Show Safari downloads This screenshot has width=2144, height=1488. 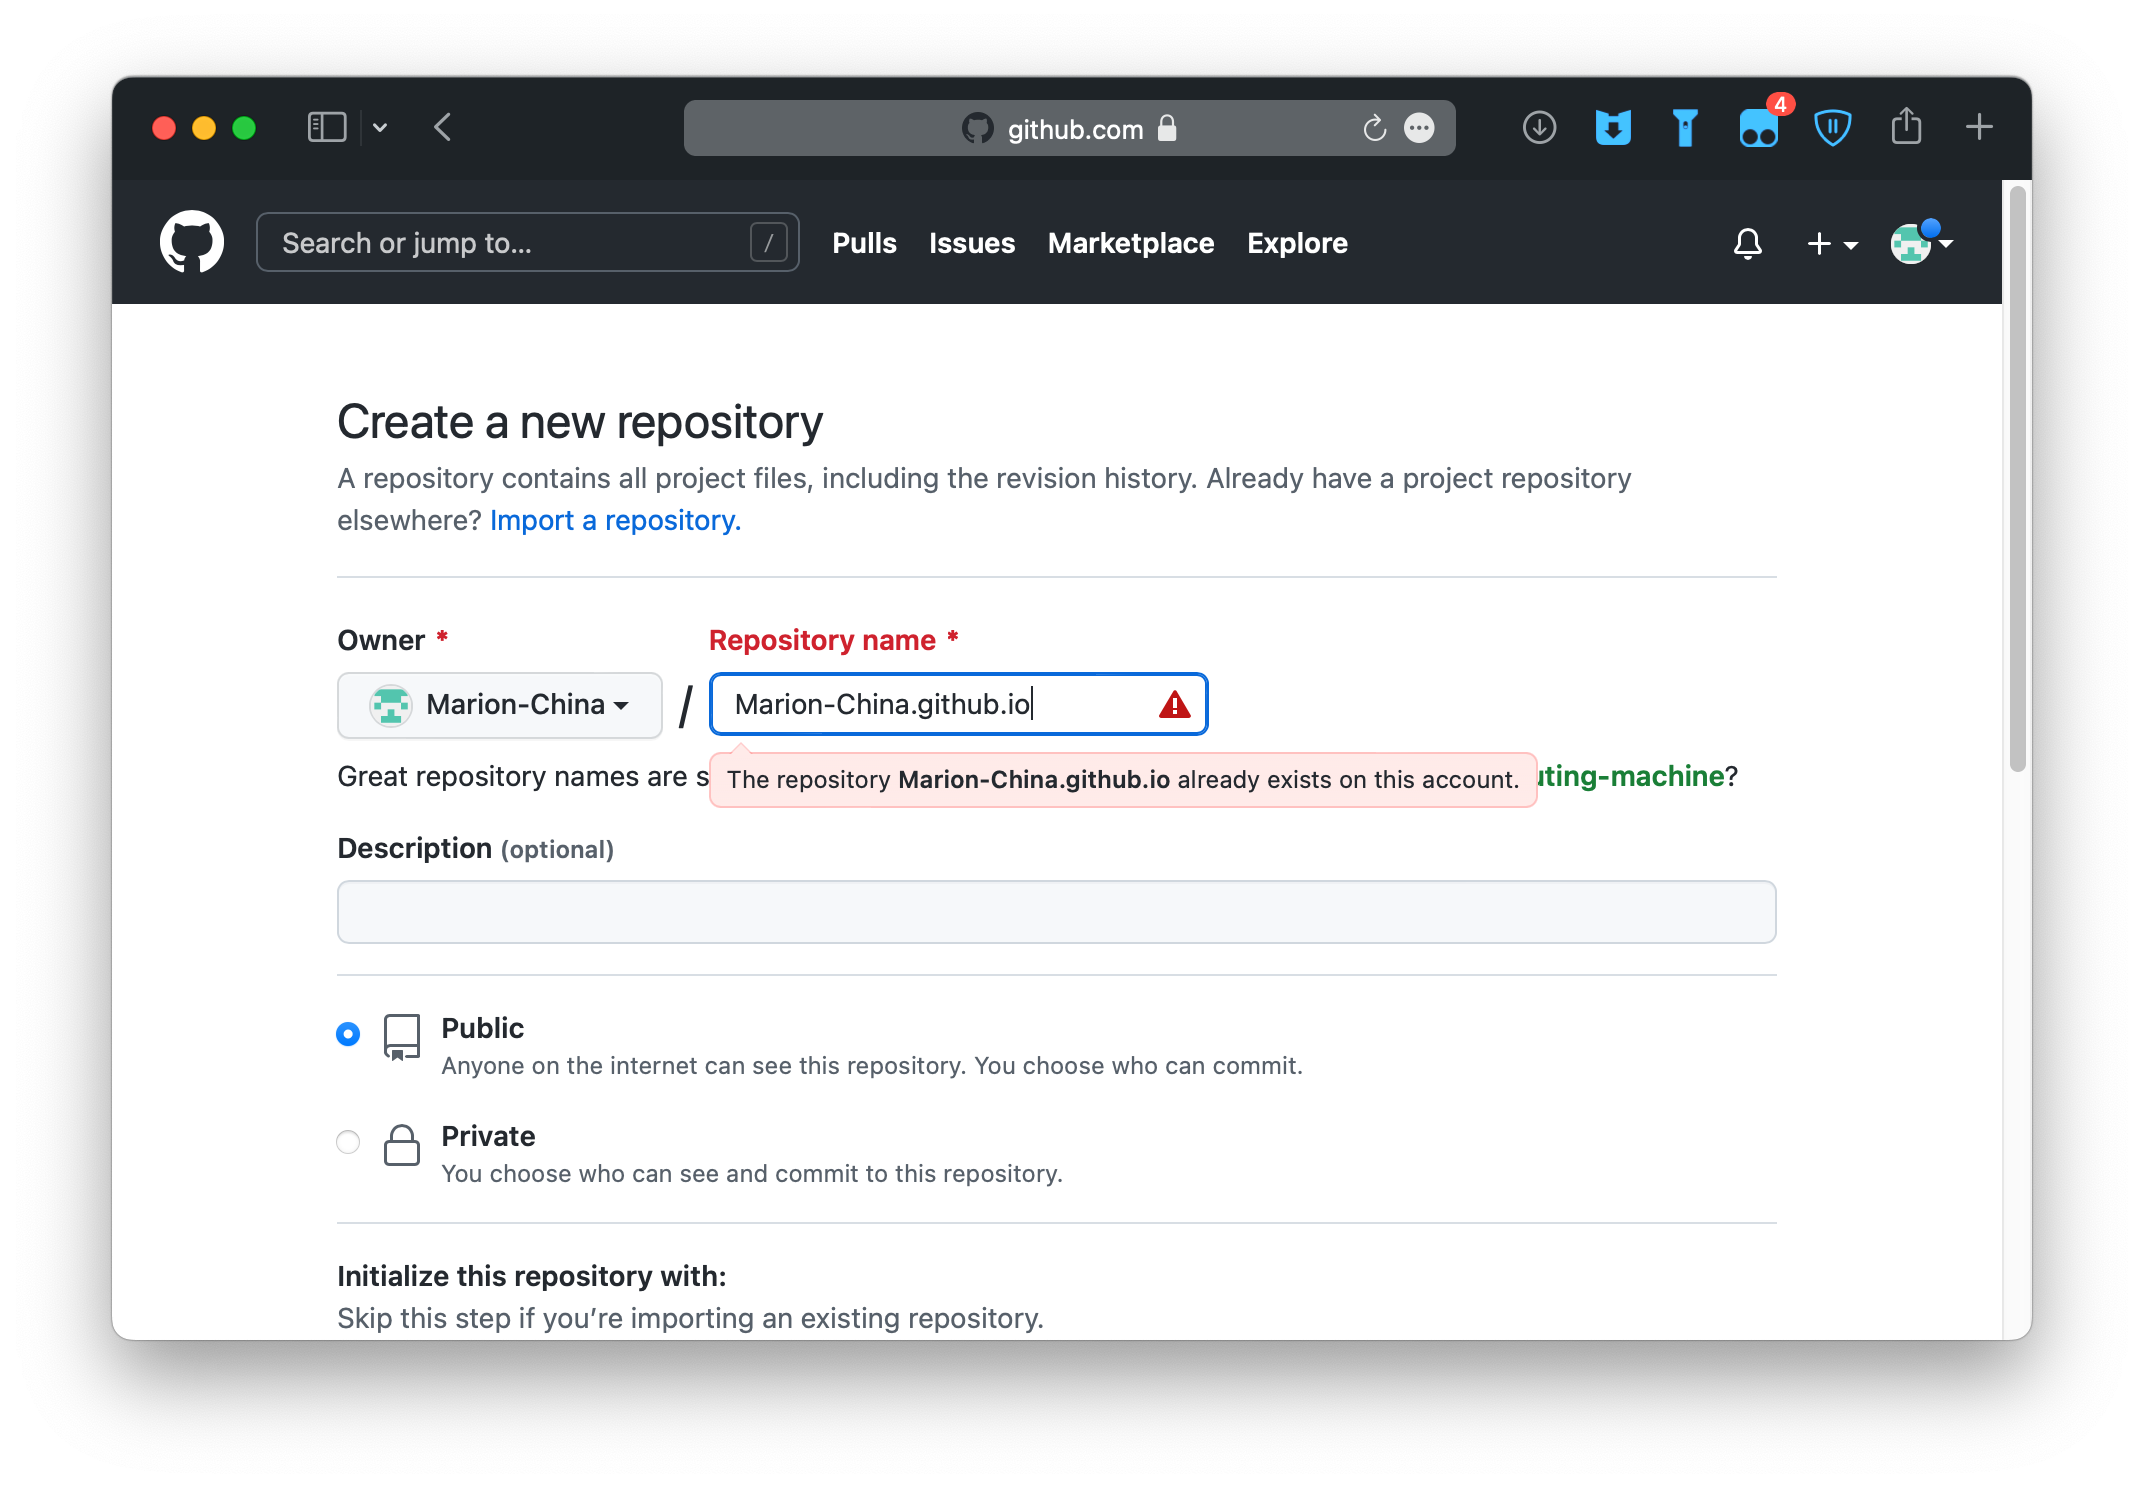[1539, 128]
